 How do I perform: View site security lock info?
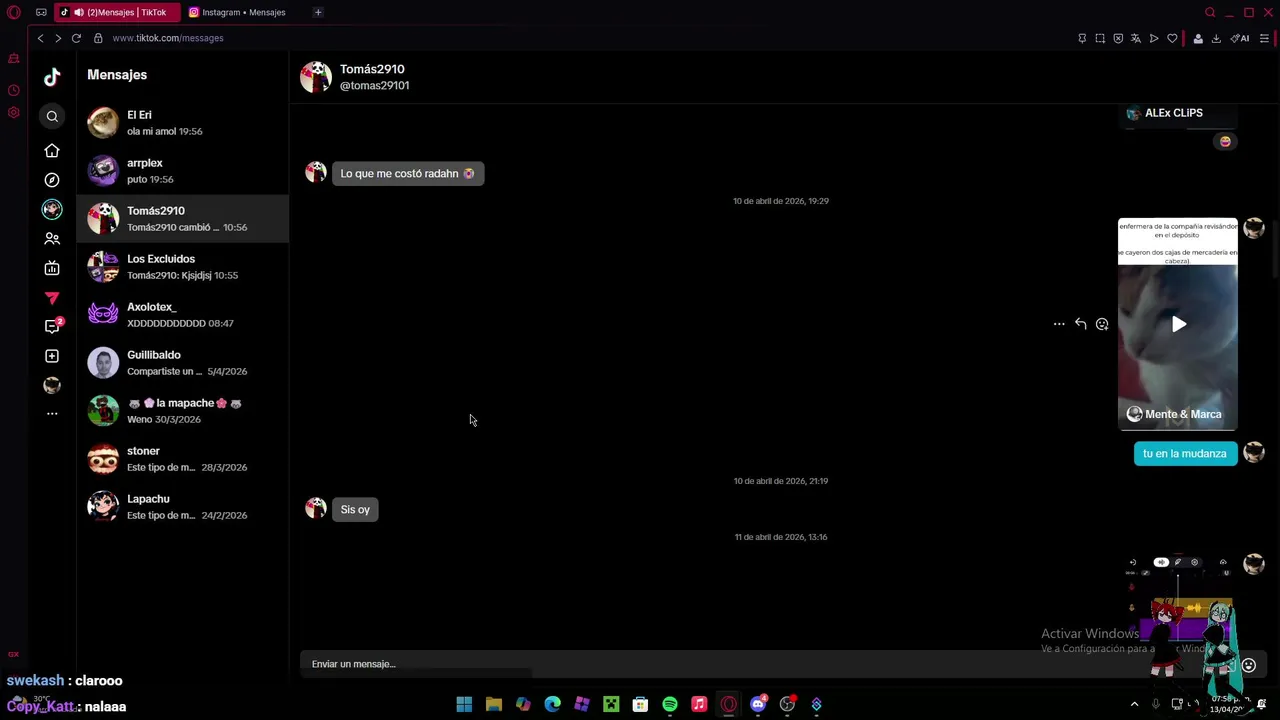pos(98,38)
